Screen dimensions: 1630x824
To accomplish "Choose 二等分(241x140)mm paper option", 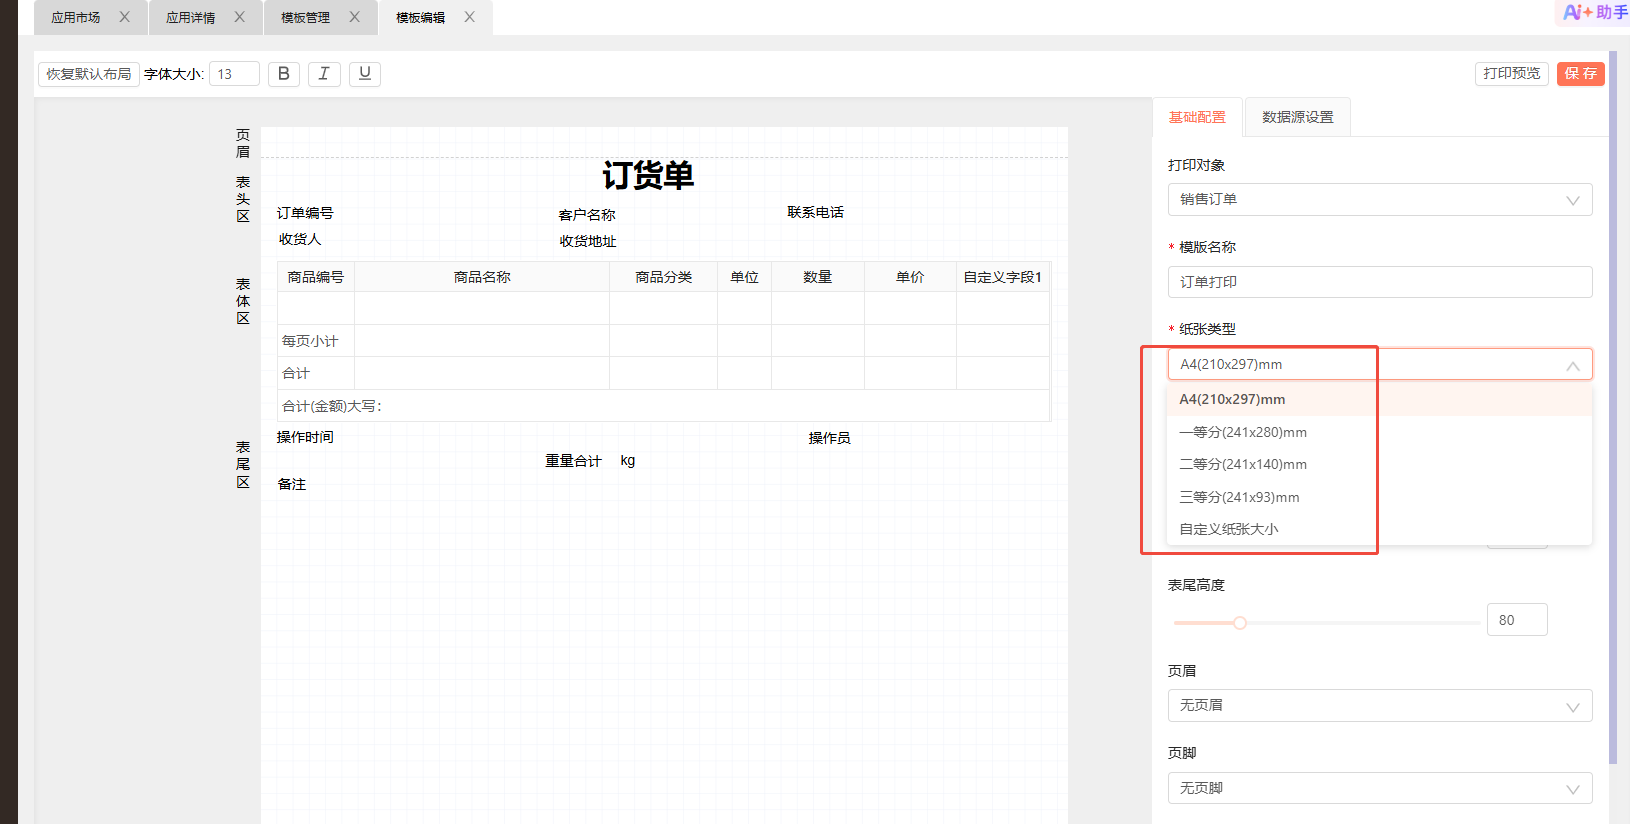I will (1379, 464).
